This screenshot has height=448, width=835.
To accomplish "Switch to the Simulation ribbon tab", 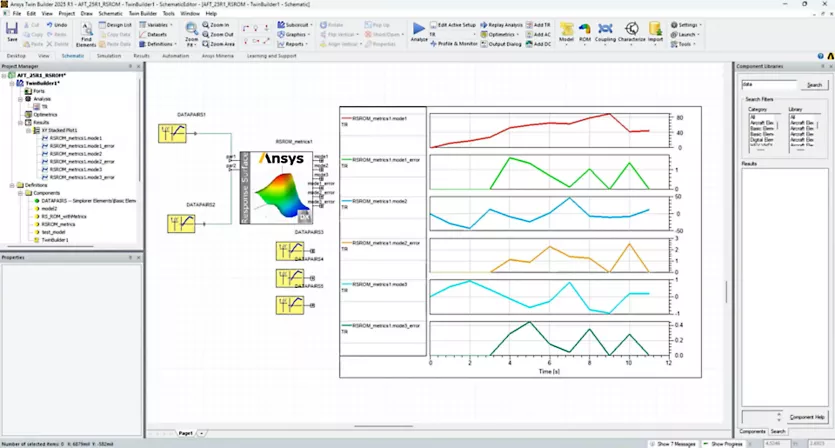I will point(108,56).
